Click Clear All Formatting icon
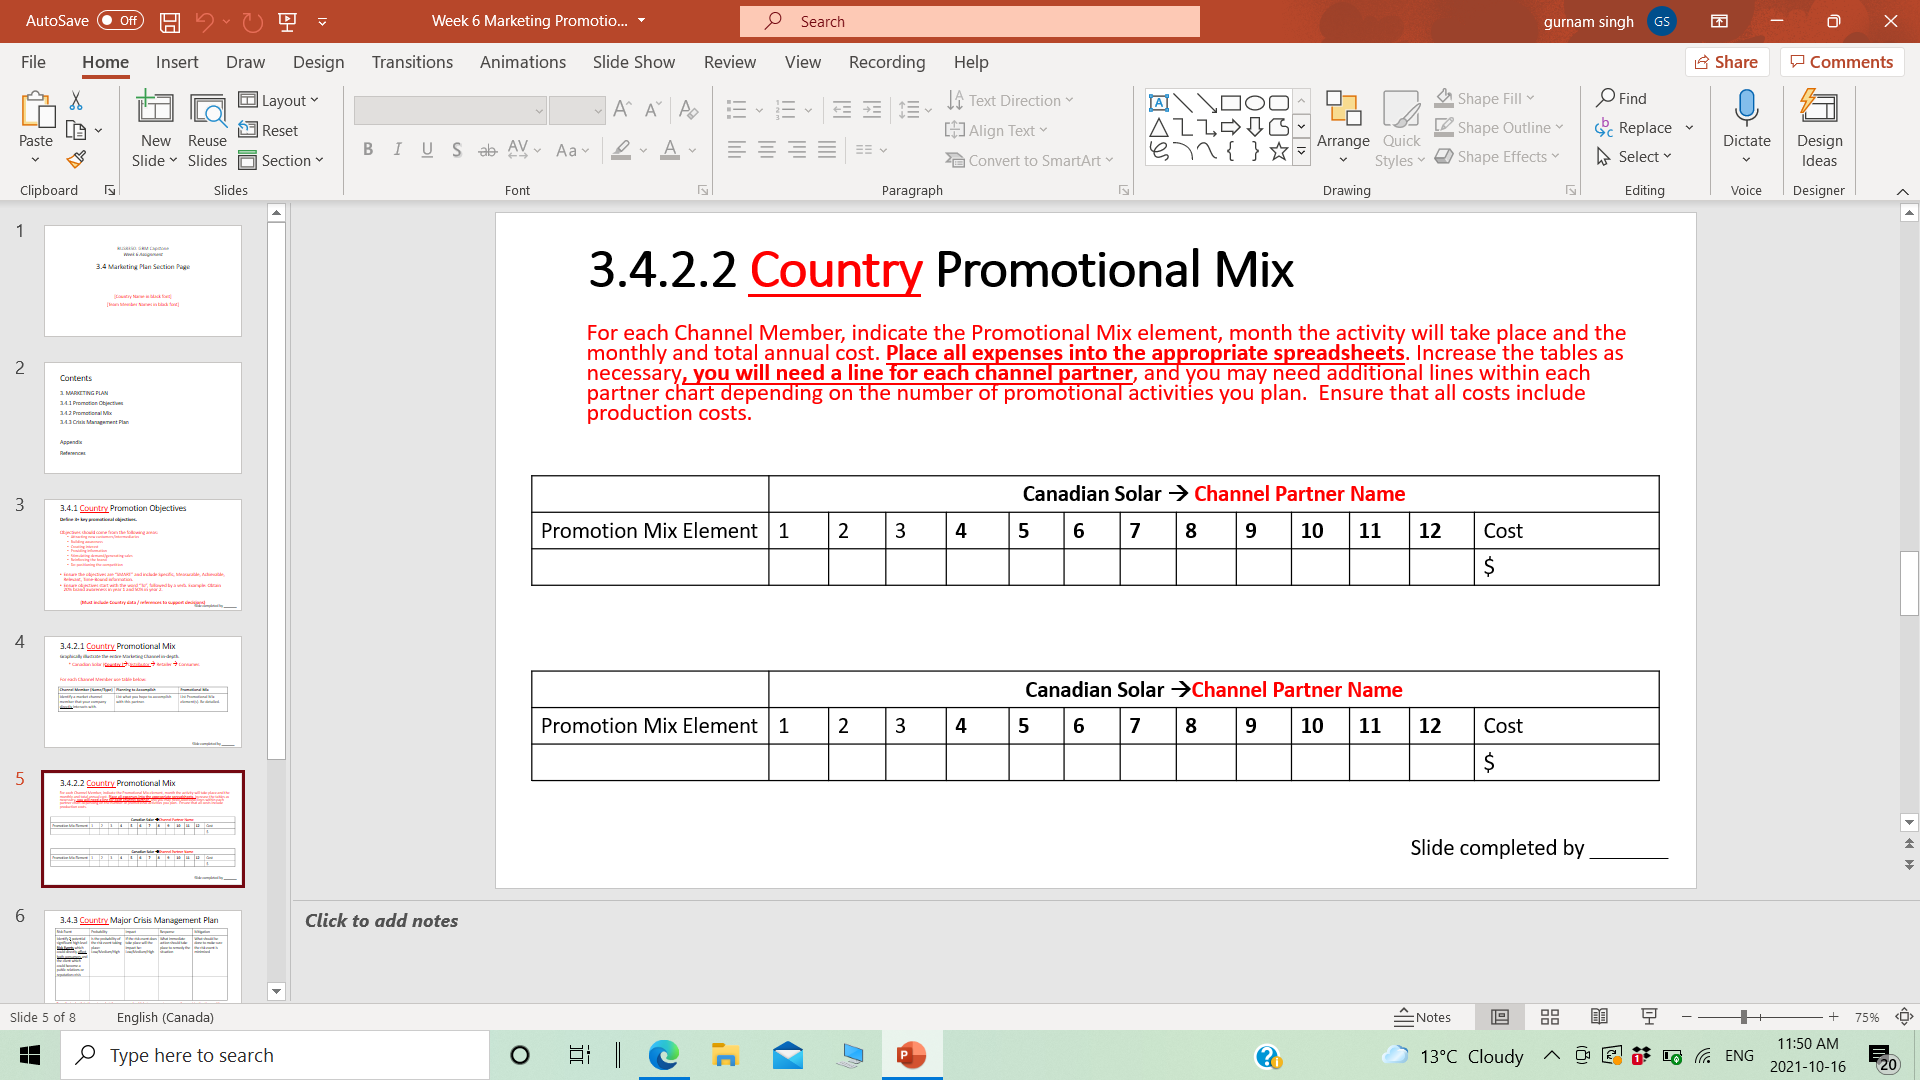1920x1080 pixels. 688,110
